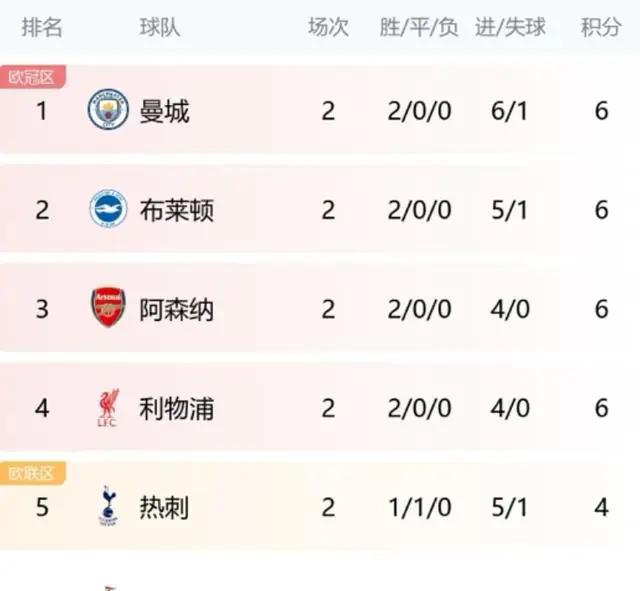Click the orange 欧联区 zone label
This screenshot has width=640, height=591.
click(x=33, y=473)
